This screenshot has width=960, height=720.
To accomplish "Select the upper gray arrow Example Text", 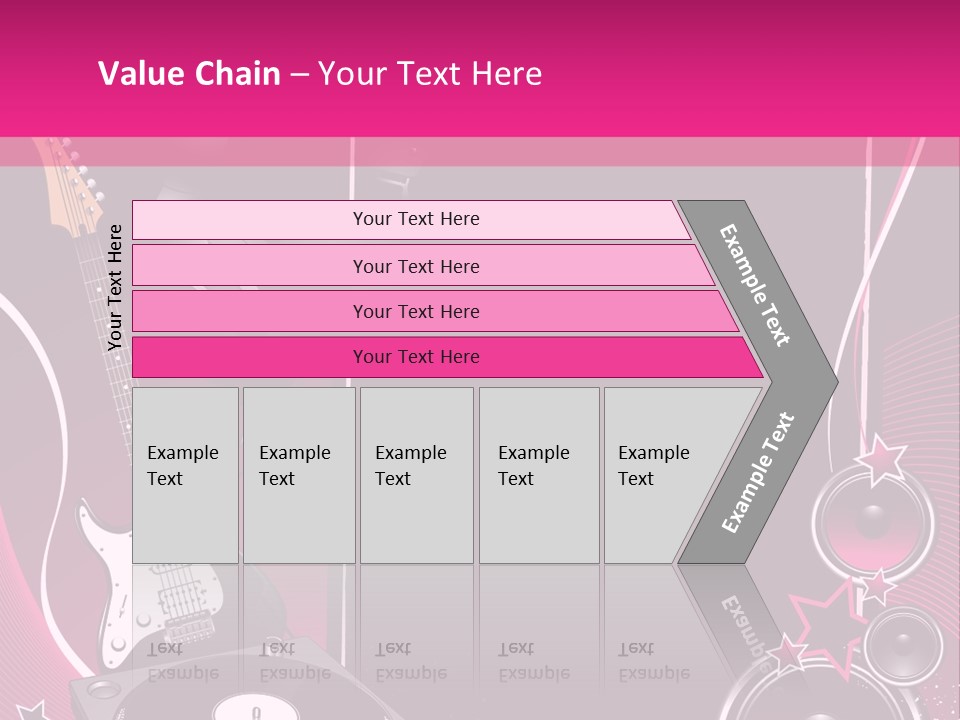I will pyautogui.click(x=756, y=285).
